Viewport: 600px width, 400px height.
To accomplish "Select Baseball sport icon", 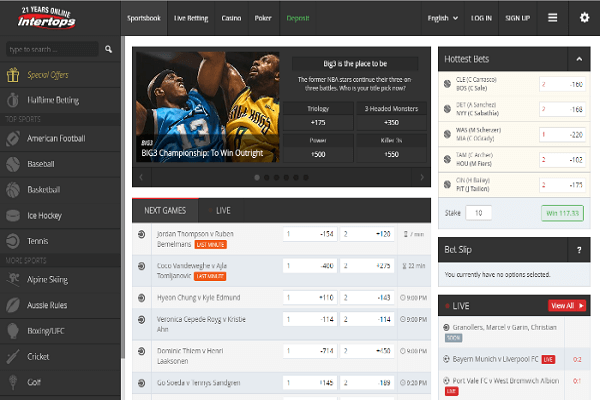I will click(x=13, y=164).
